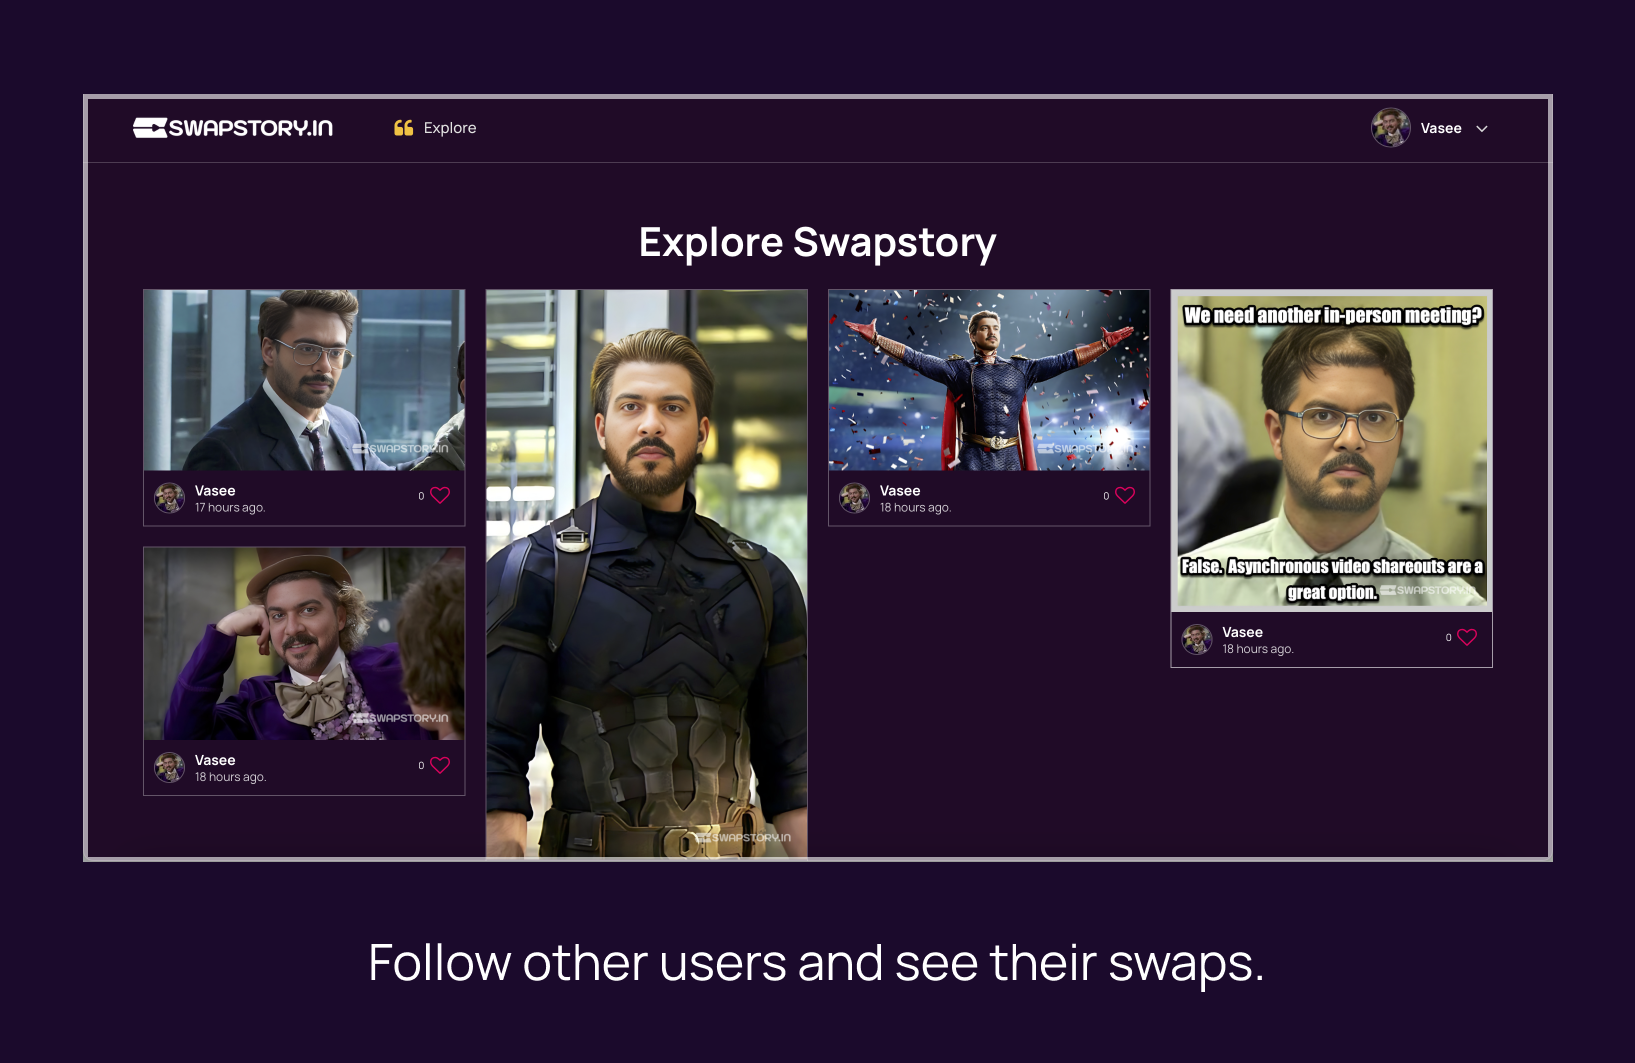Viewport: 1635px width, 1063px height.
Task: Open the dark blue star-suit swap image
Action: 646,574
